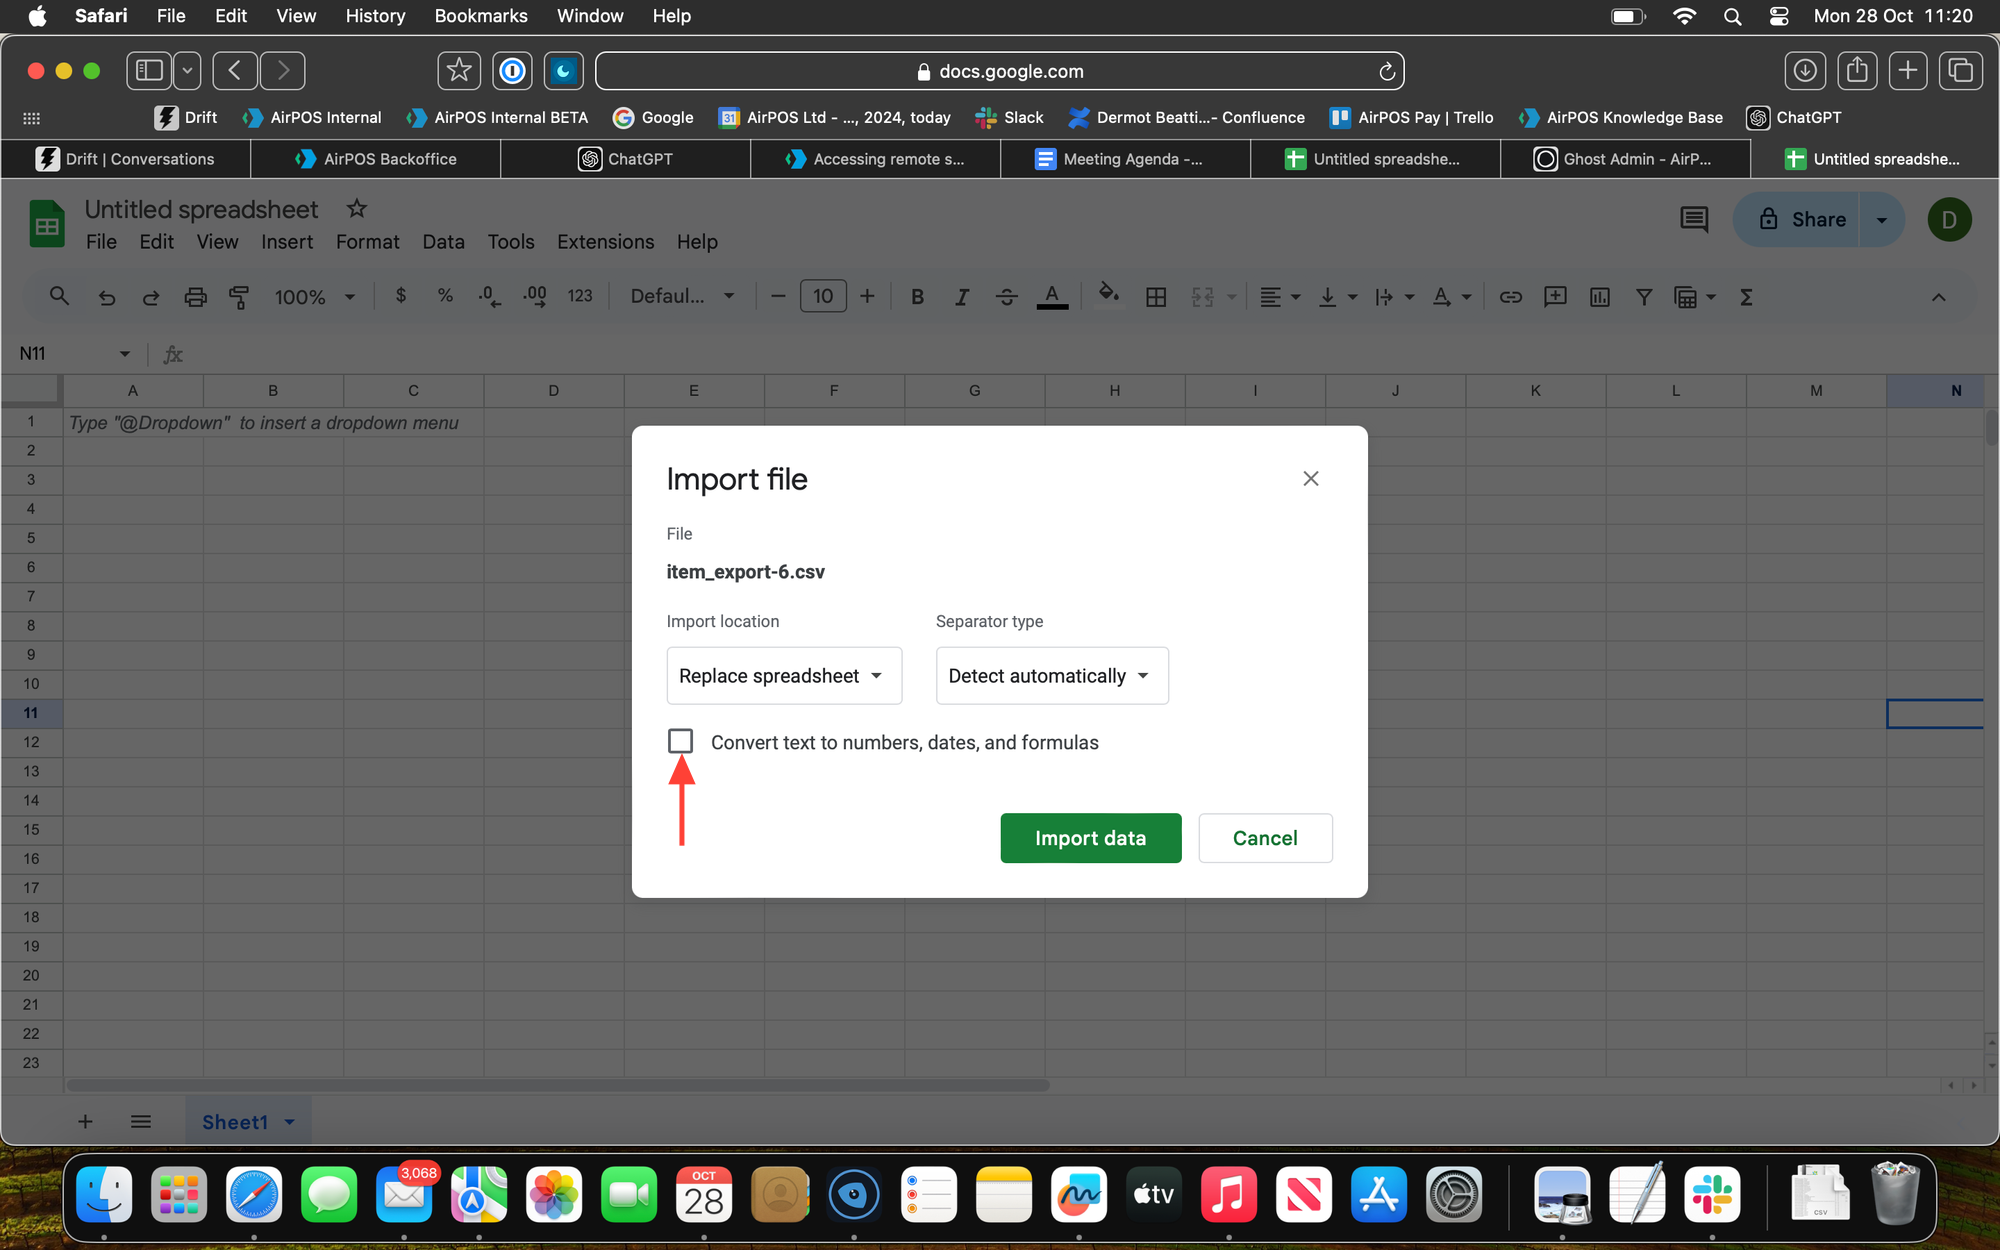The height and width of the screenshot is (1250, 2000).
Task: Open the Separator type dropdown
Action: click(1051, 676)
